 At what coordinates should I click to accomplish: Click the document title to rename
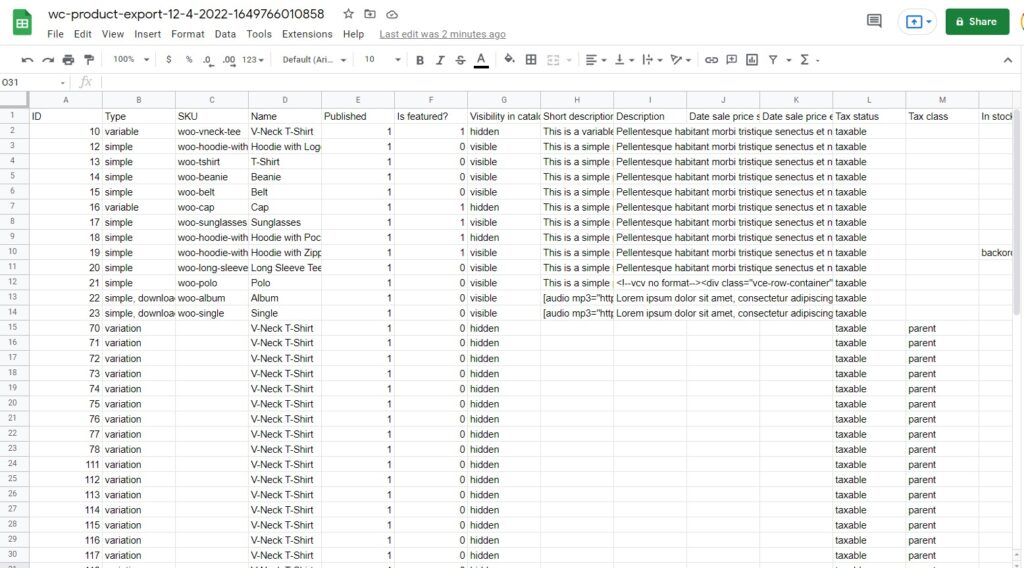pos(186,14)
